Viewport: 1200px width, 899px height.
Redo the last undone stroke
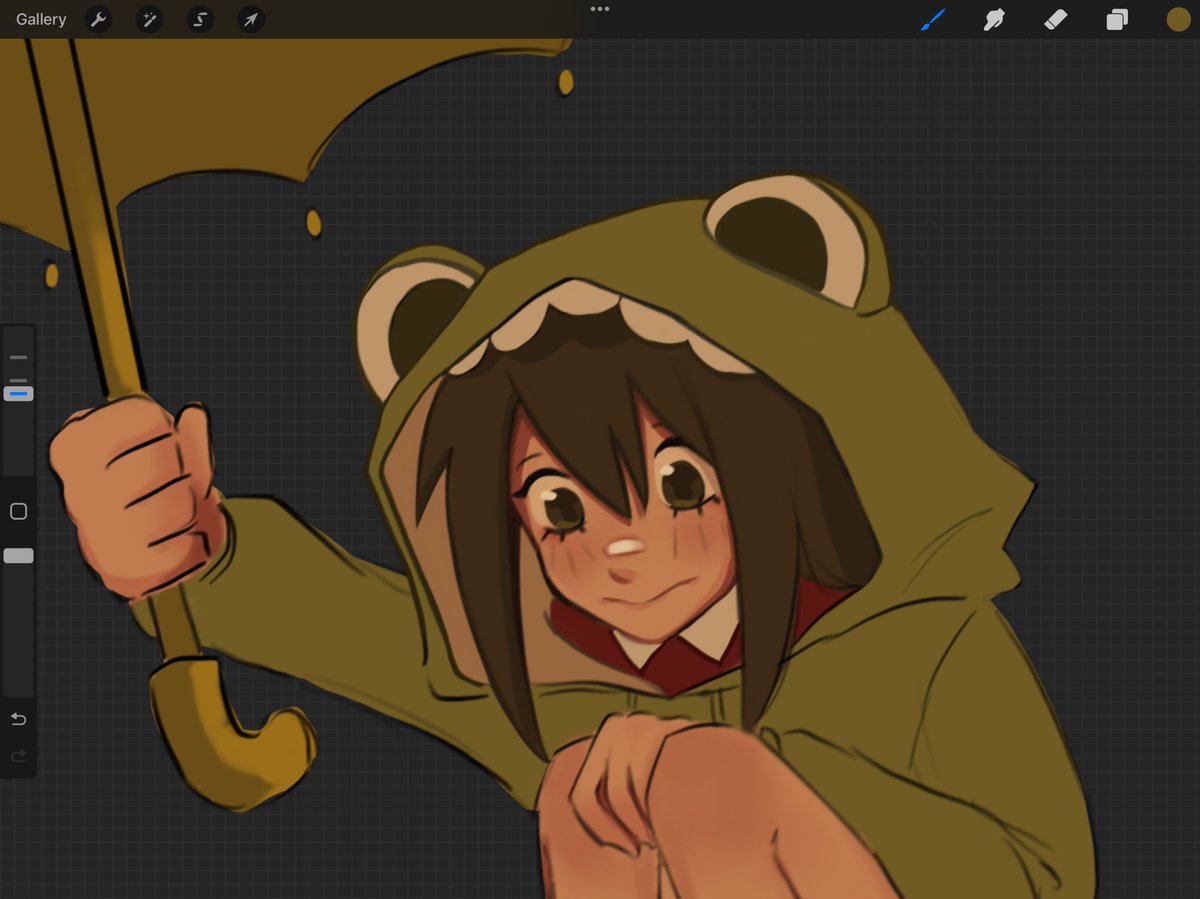point(18,757)
